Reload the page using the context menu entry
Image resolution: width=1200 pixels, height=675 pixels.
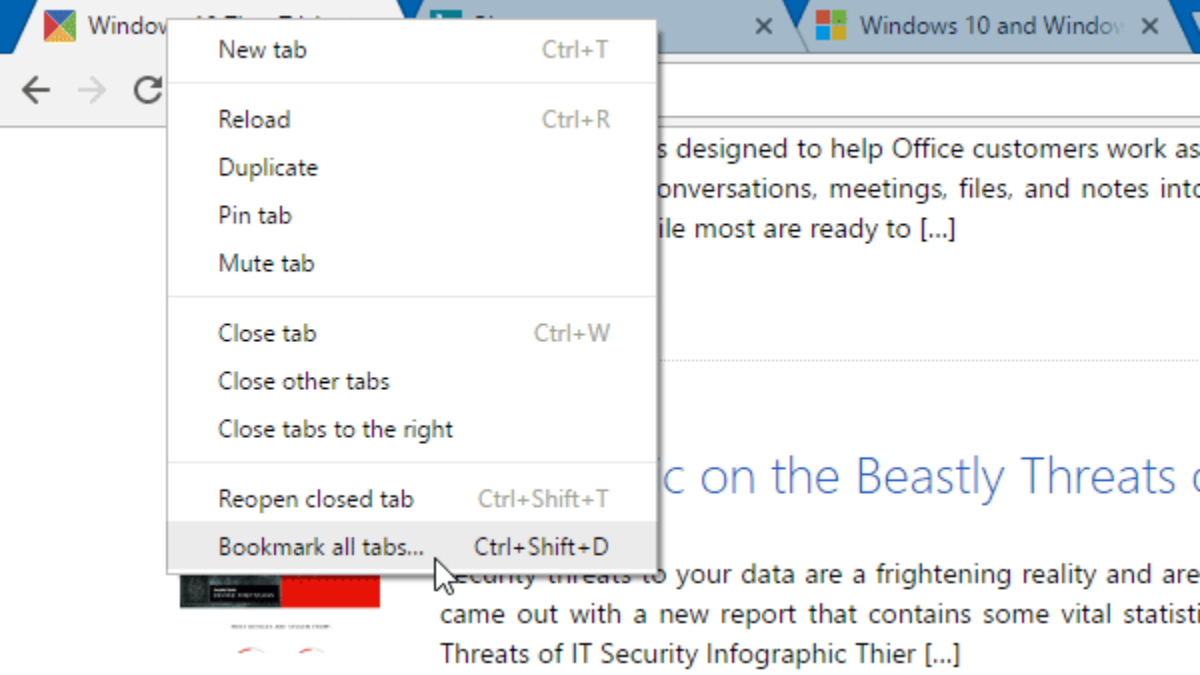254,119
